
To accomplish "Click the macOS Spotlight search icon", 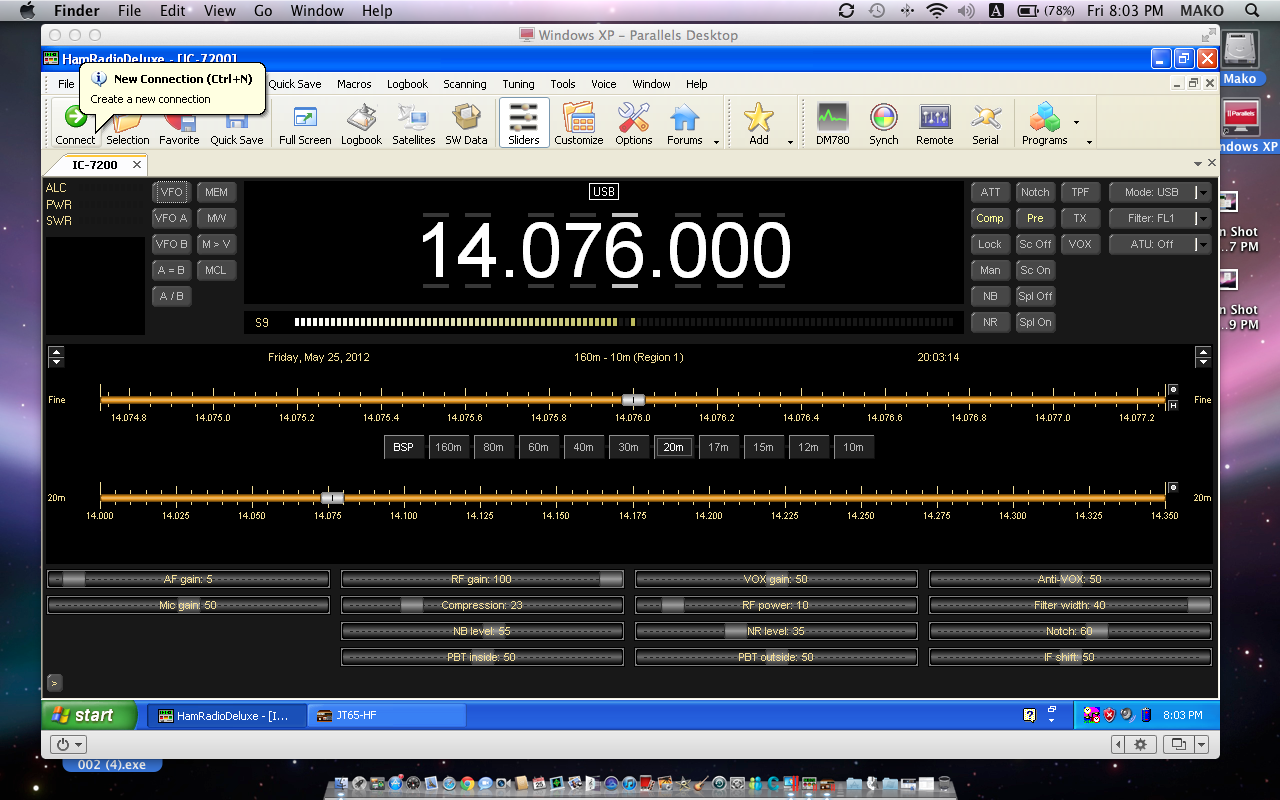I will tap(1253, 11).
